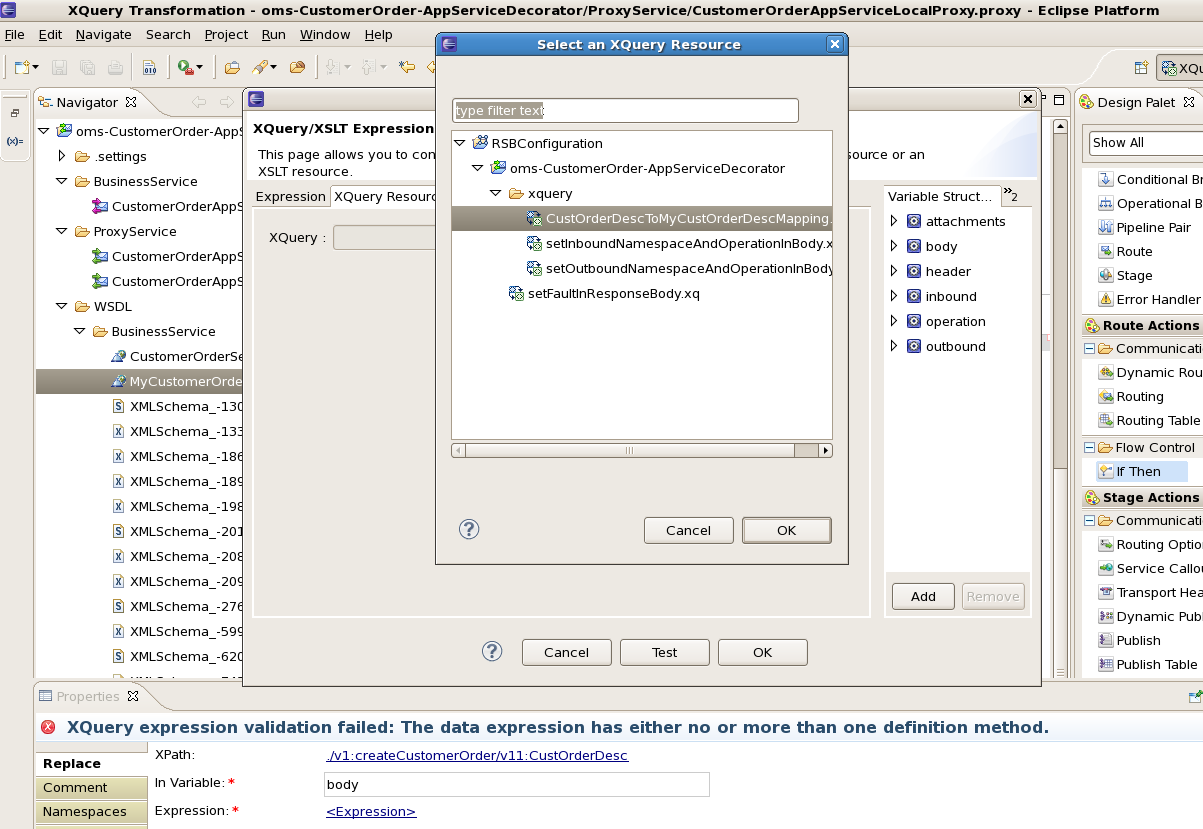Image resolution: width=1203 pixels, height=829 pixels.
Task: Open the Navigate menu
Action: pyautogui.click(x=104, y=34)
